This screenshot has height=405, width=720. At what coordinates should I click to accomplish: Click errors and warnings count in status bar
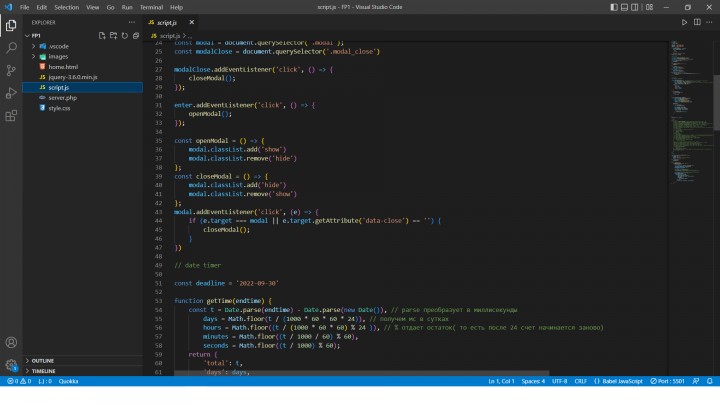(x=19, y=381)
